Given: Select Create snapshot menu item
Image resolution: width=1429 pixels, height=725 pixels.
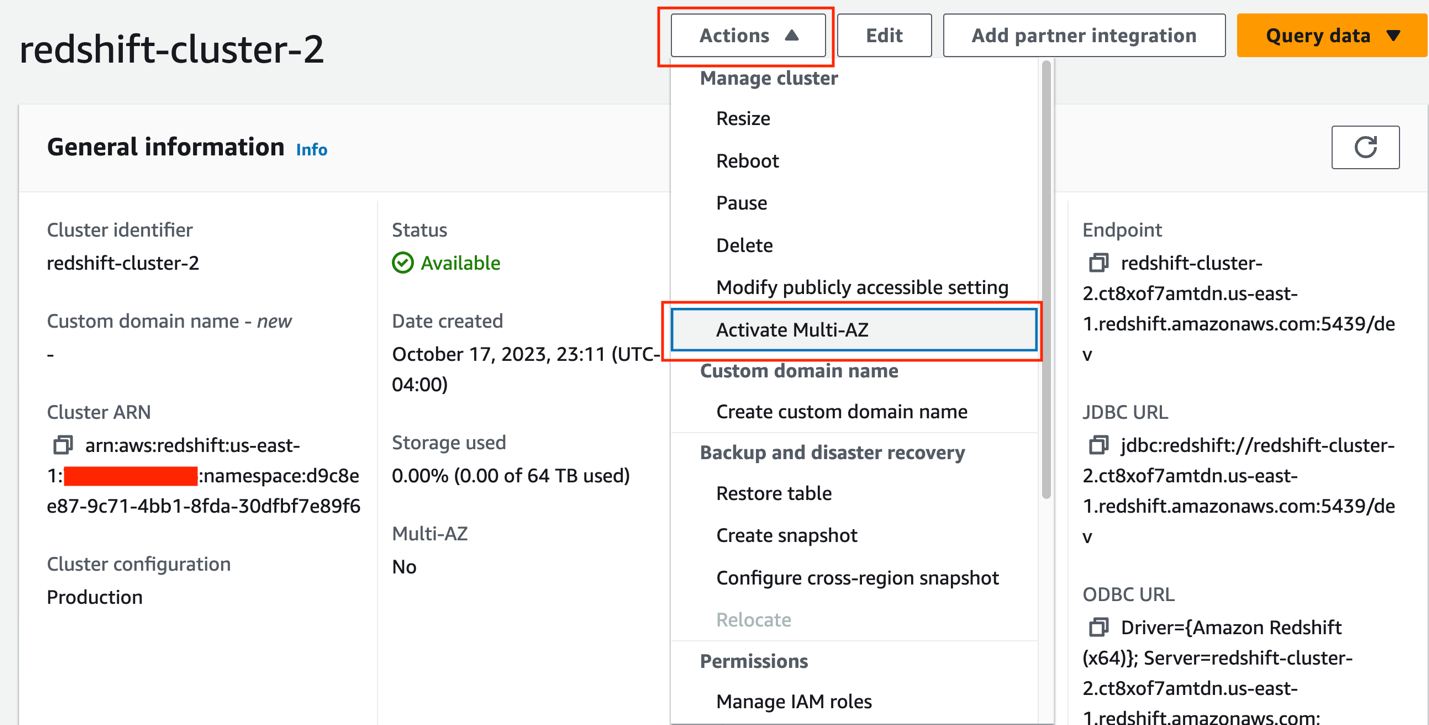Looking at the screenshot, I should (x=855, y=536).
